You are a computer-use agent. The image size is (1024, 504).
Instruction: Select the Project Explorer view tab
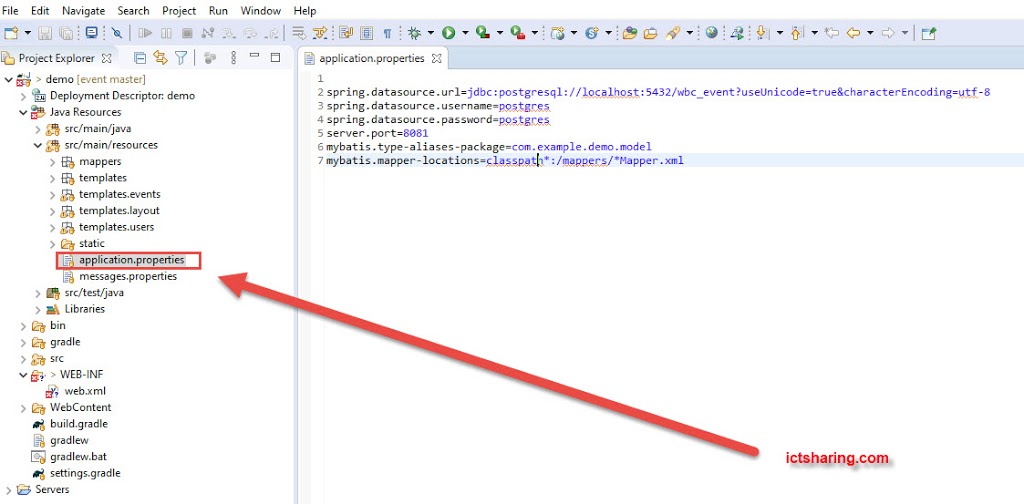pyautogui.click(x=57, y=58)
